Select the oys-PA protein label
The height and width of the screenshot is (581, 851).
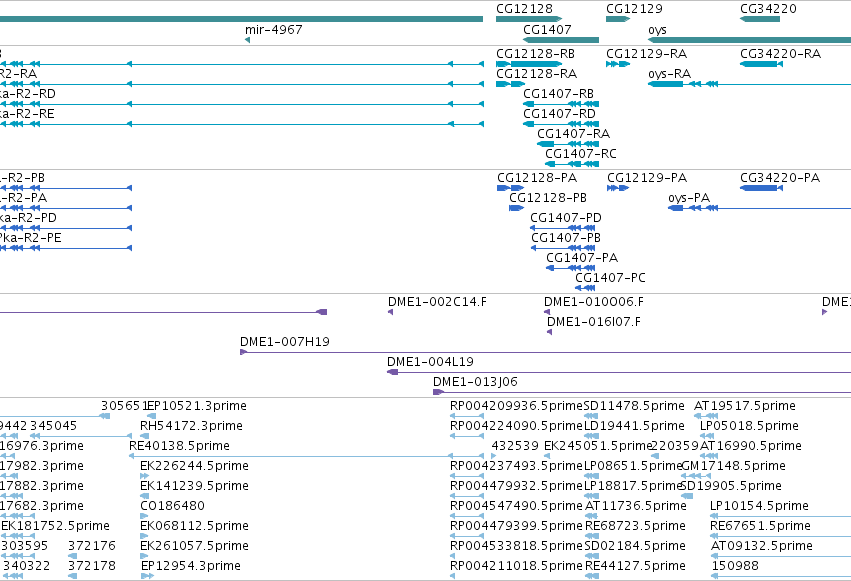689,198
